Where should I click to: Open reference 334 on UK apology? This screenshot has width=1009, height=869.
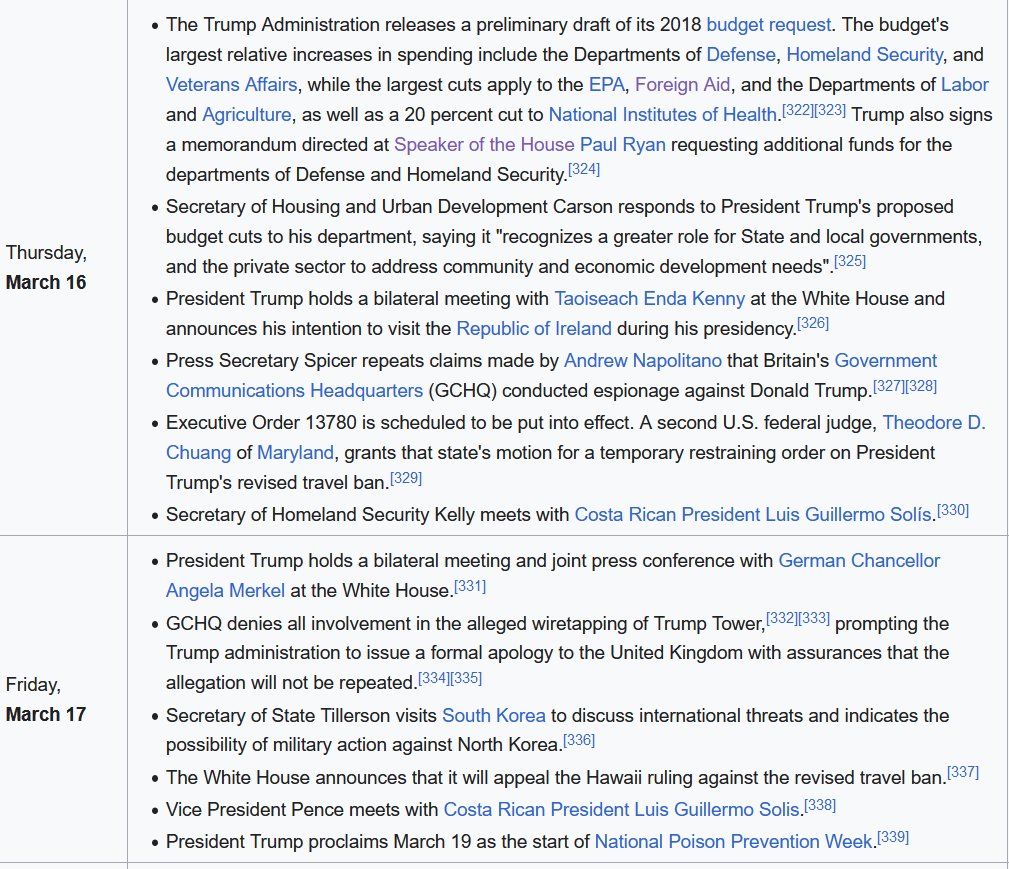click(x=434, y=678)
